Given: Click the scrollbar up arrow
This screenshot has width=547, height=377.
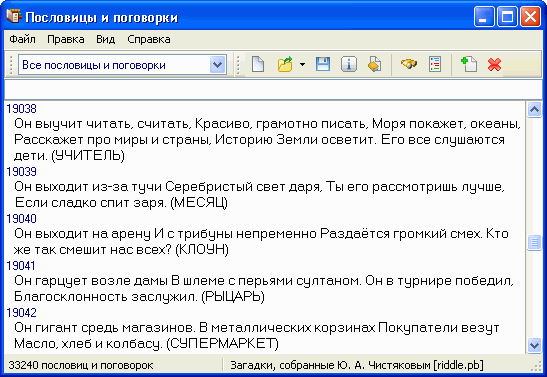Looking at the screenshot, I should [534, 110].
